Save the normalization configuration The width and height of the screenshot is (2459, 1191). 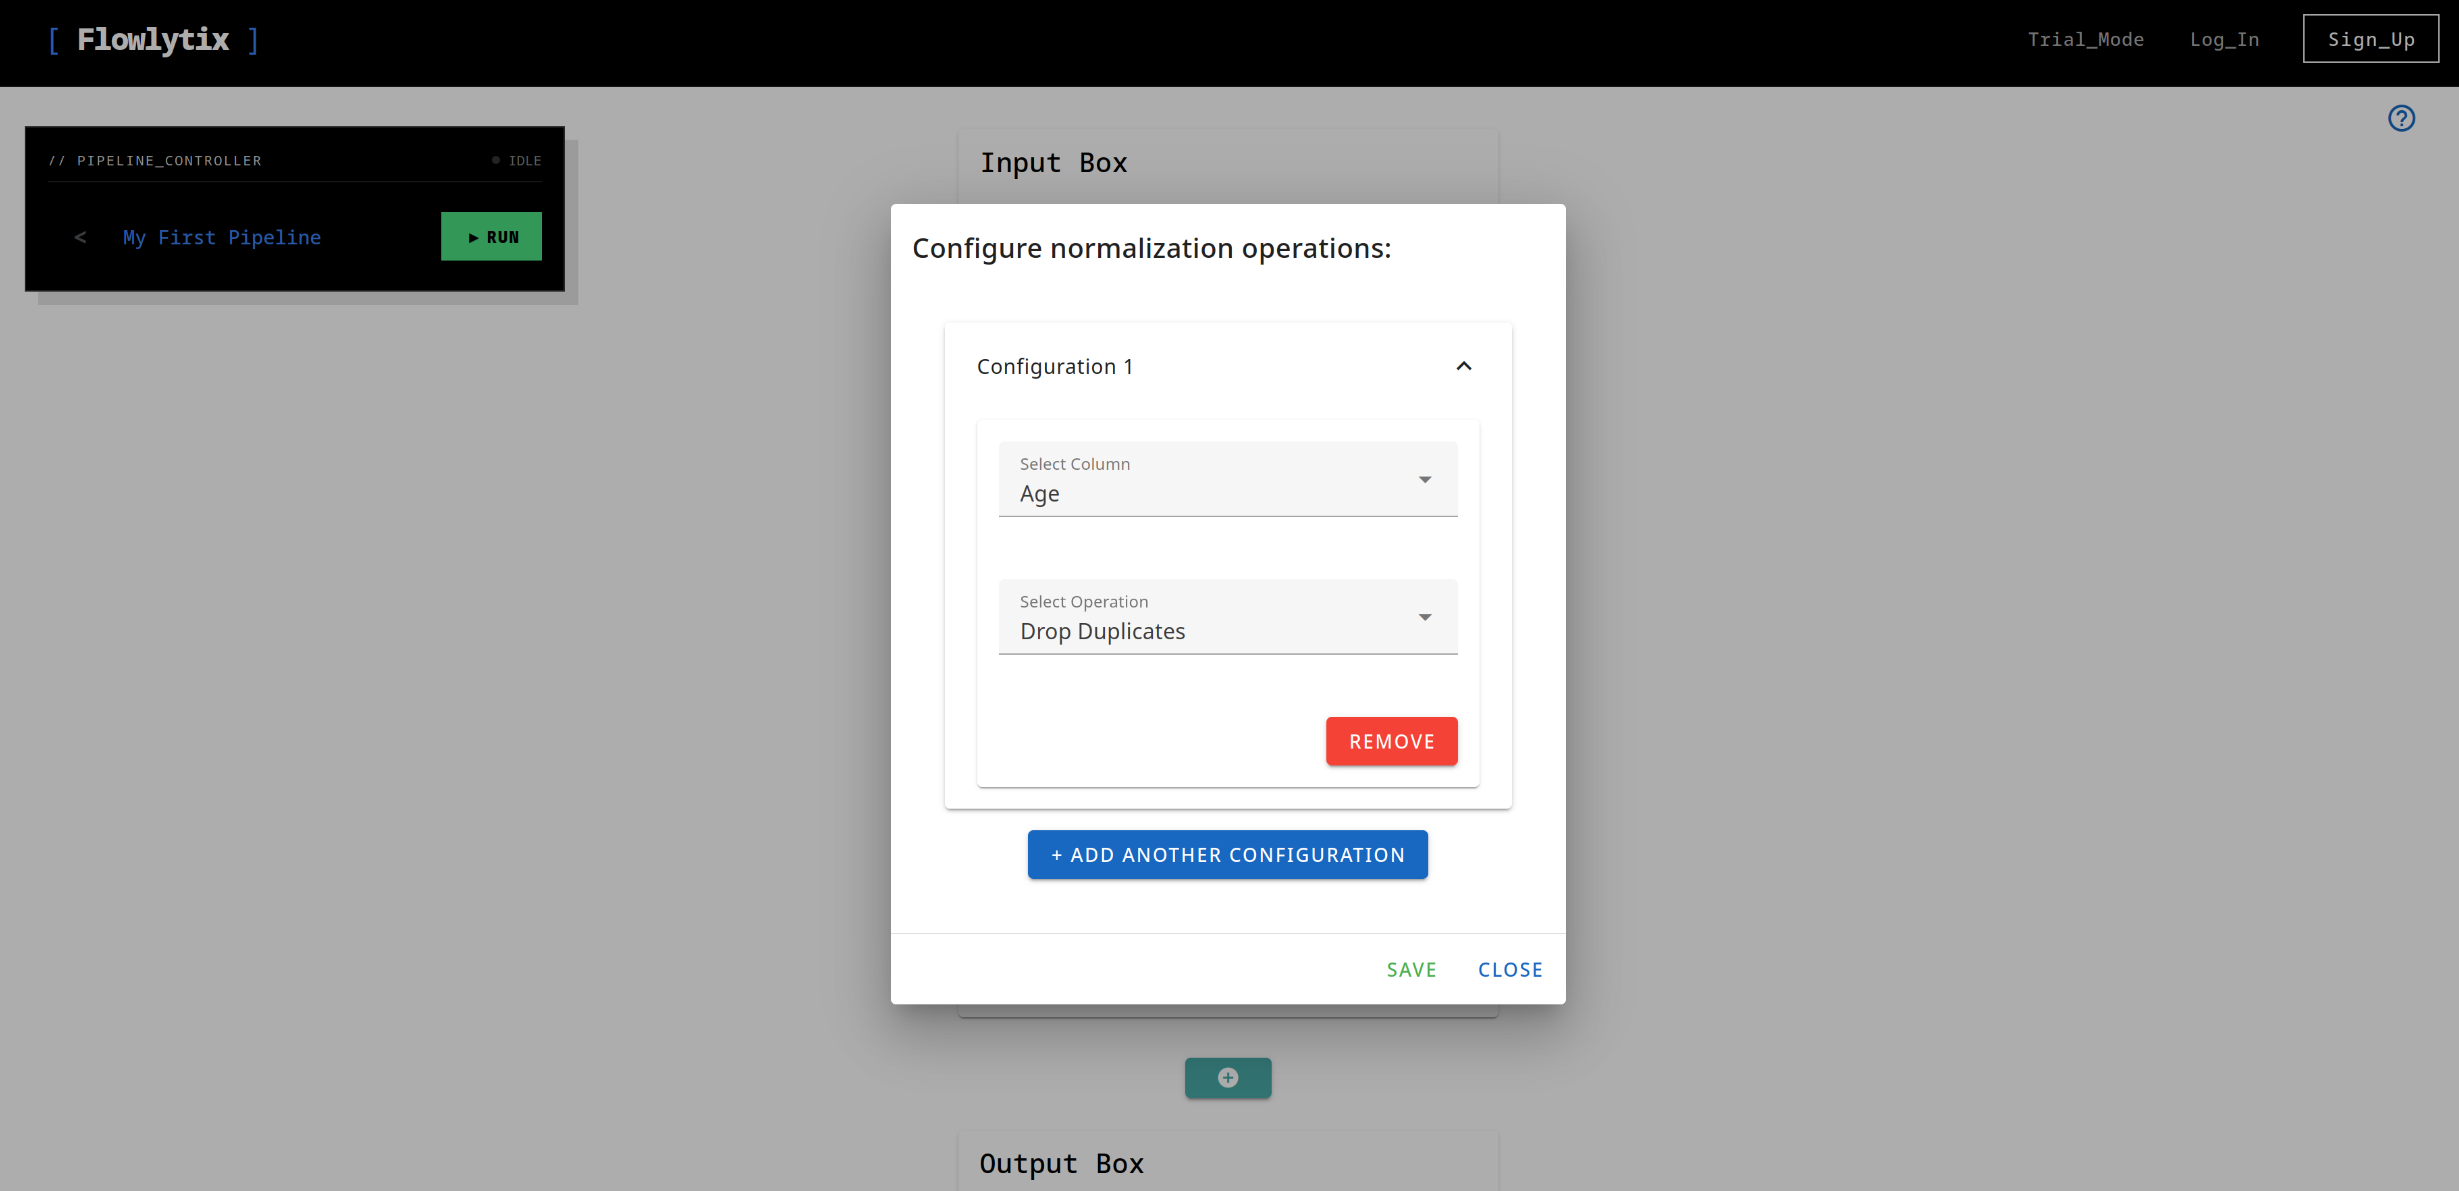1411,970
